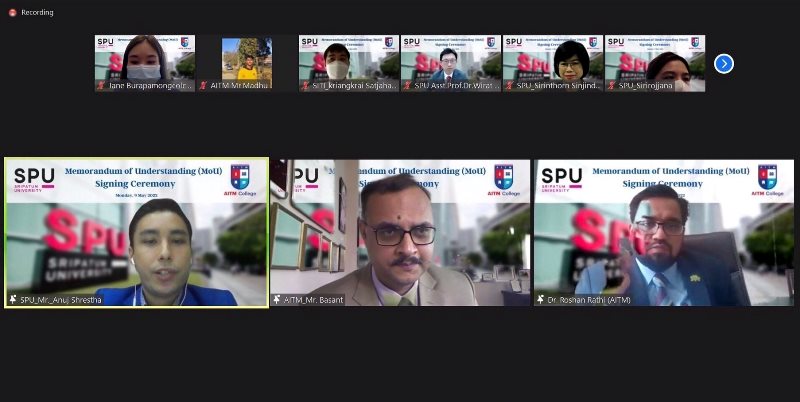Click the SPU_Mr._Anuj Shrestha name label
The height and width of the screenshot is (402, 800).
tap(61, 300)
